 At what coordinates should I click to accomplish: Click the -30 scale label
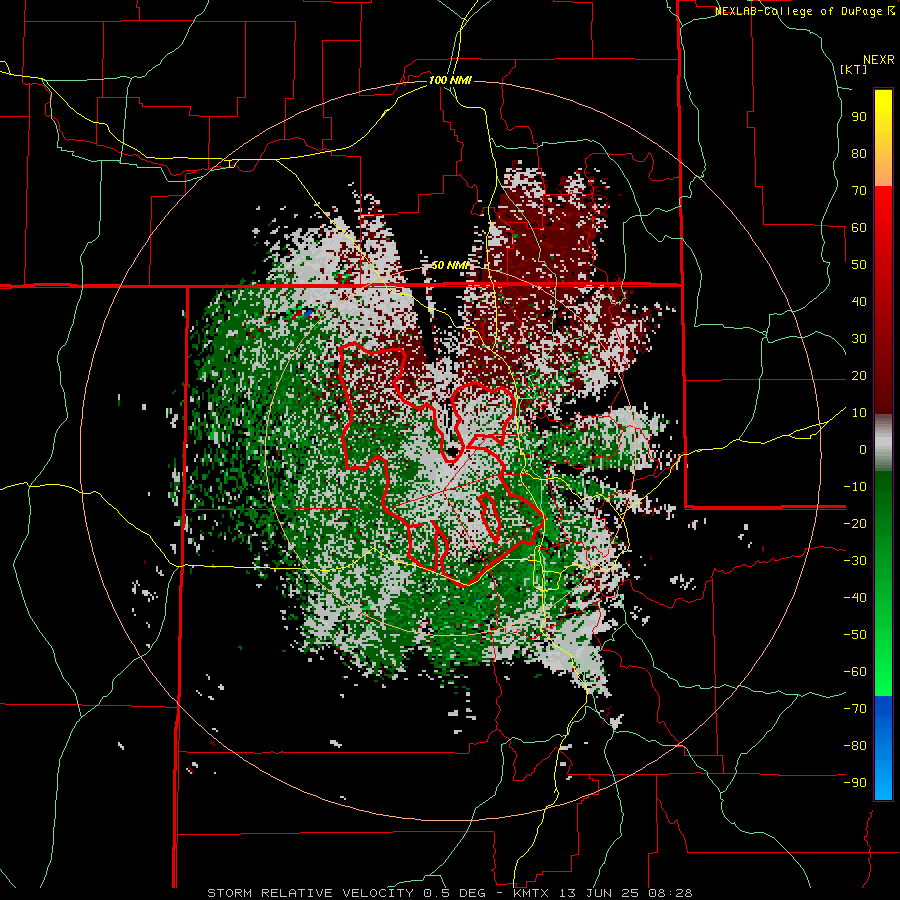855,561
